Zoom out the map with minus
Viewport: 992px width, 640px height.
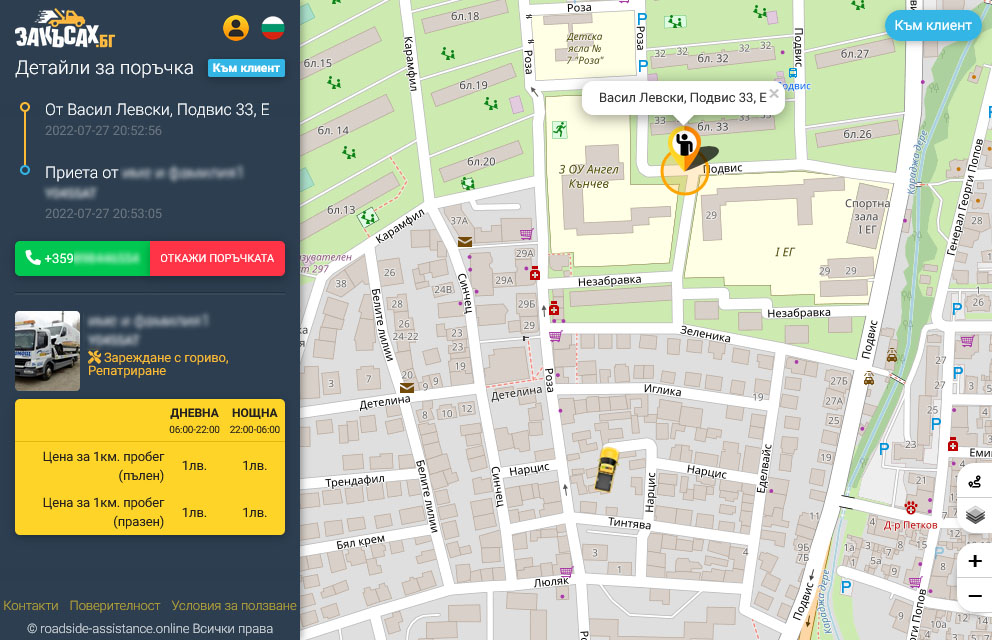pos(975,596)
